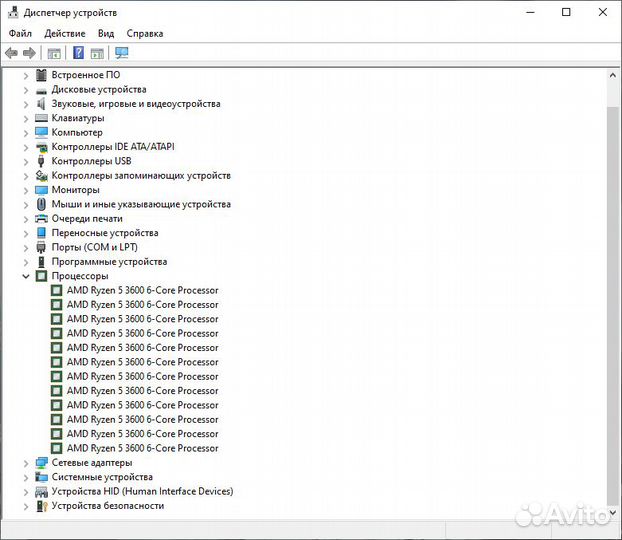The height and width of the screenshot is (540, 622).
Task: Click the Устройства HID icon
Action: click(x=41, y=492)
